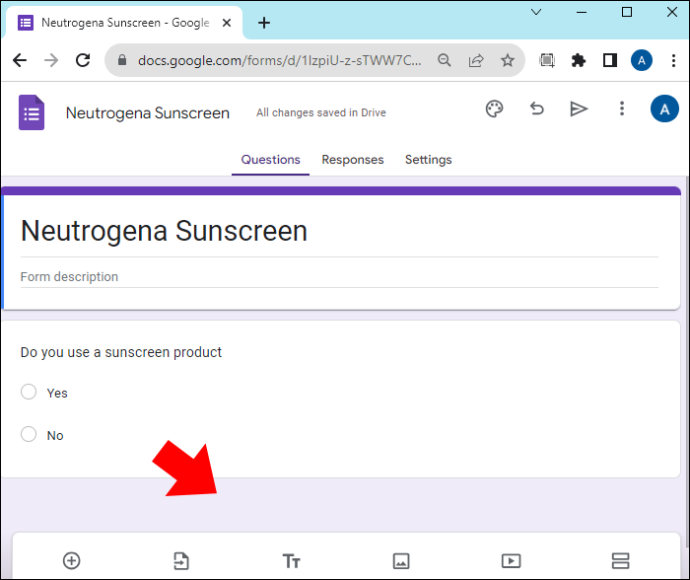Switch to the Questions tab
690x580 pixels.
[271, 160]
